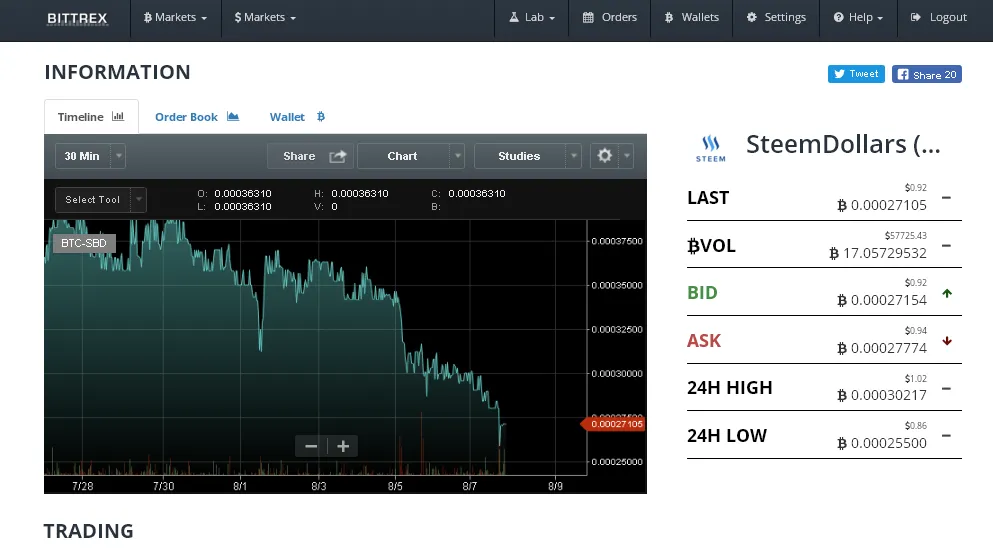Viewport: 993px width, 557px height.
Task: Click the $57725.43 volume dollar value
Action: click(x=906, y=235)
